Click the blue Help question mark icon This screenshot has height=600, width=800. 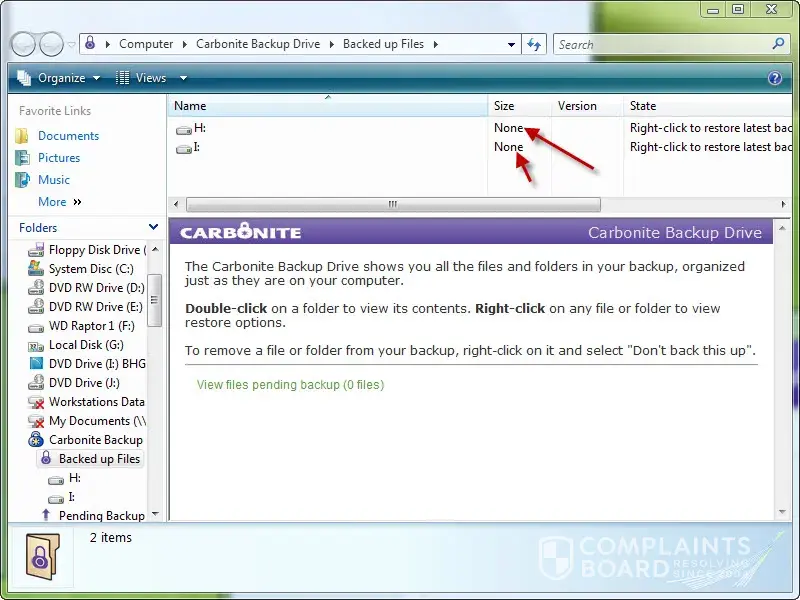point(774,78)
